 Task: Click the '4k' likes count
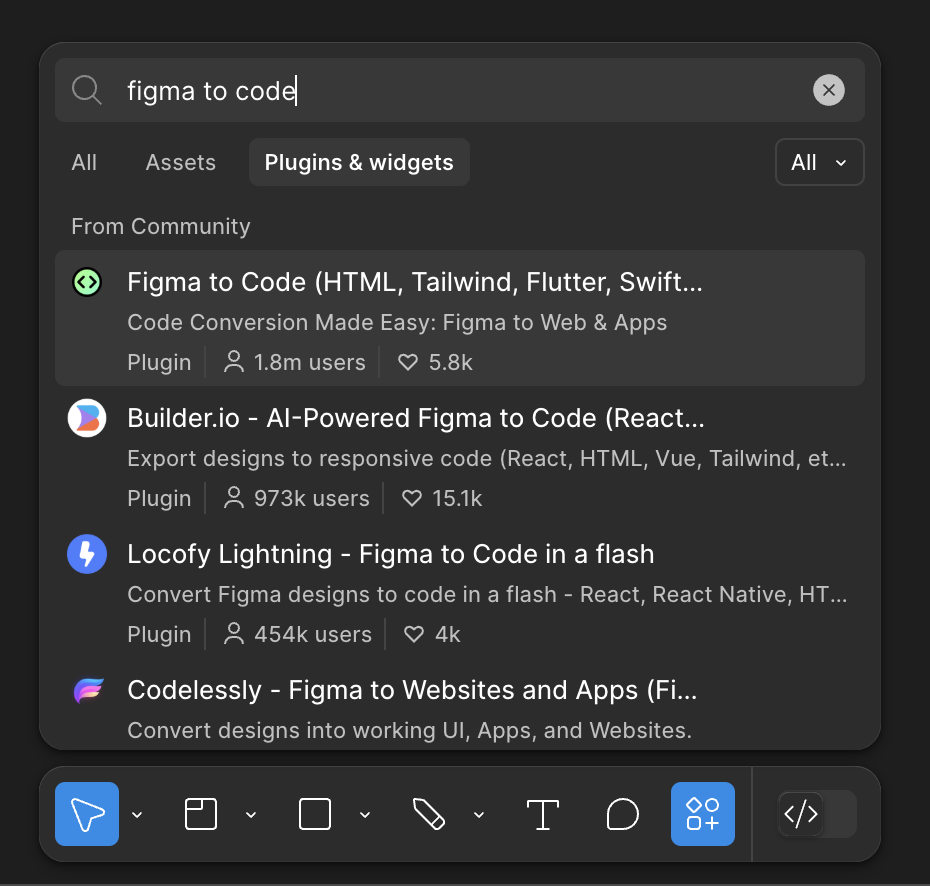(447, 635)
